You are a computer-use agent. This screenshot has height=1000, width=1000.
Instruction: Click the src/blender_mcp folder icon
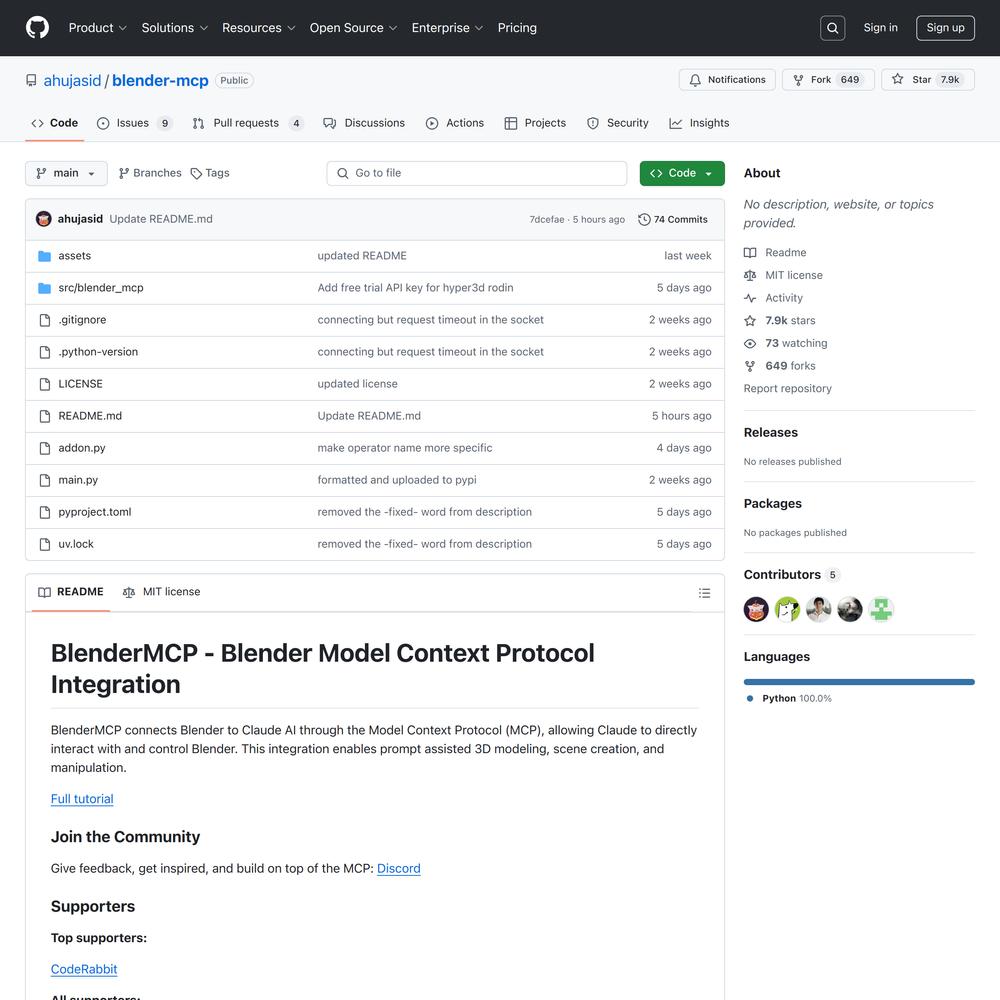click(44, 288)
